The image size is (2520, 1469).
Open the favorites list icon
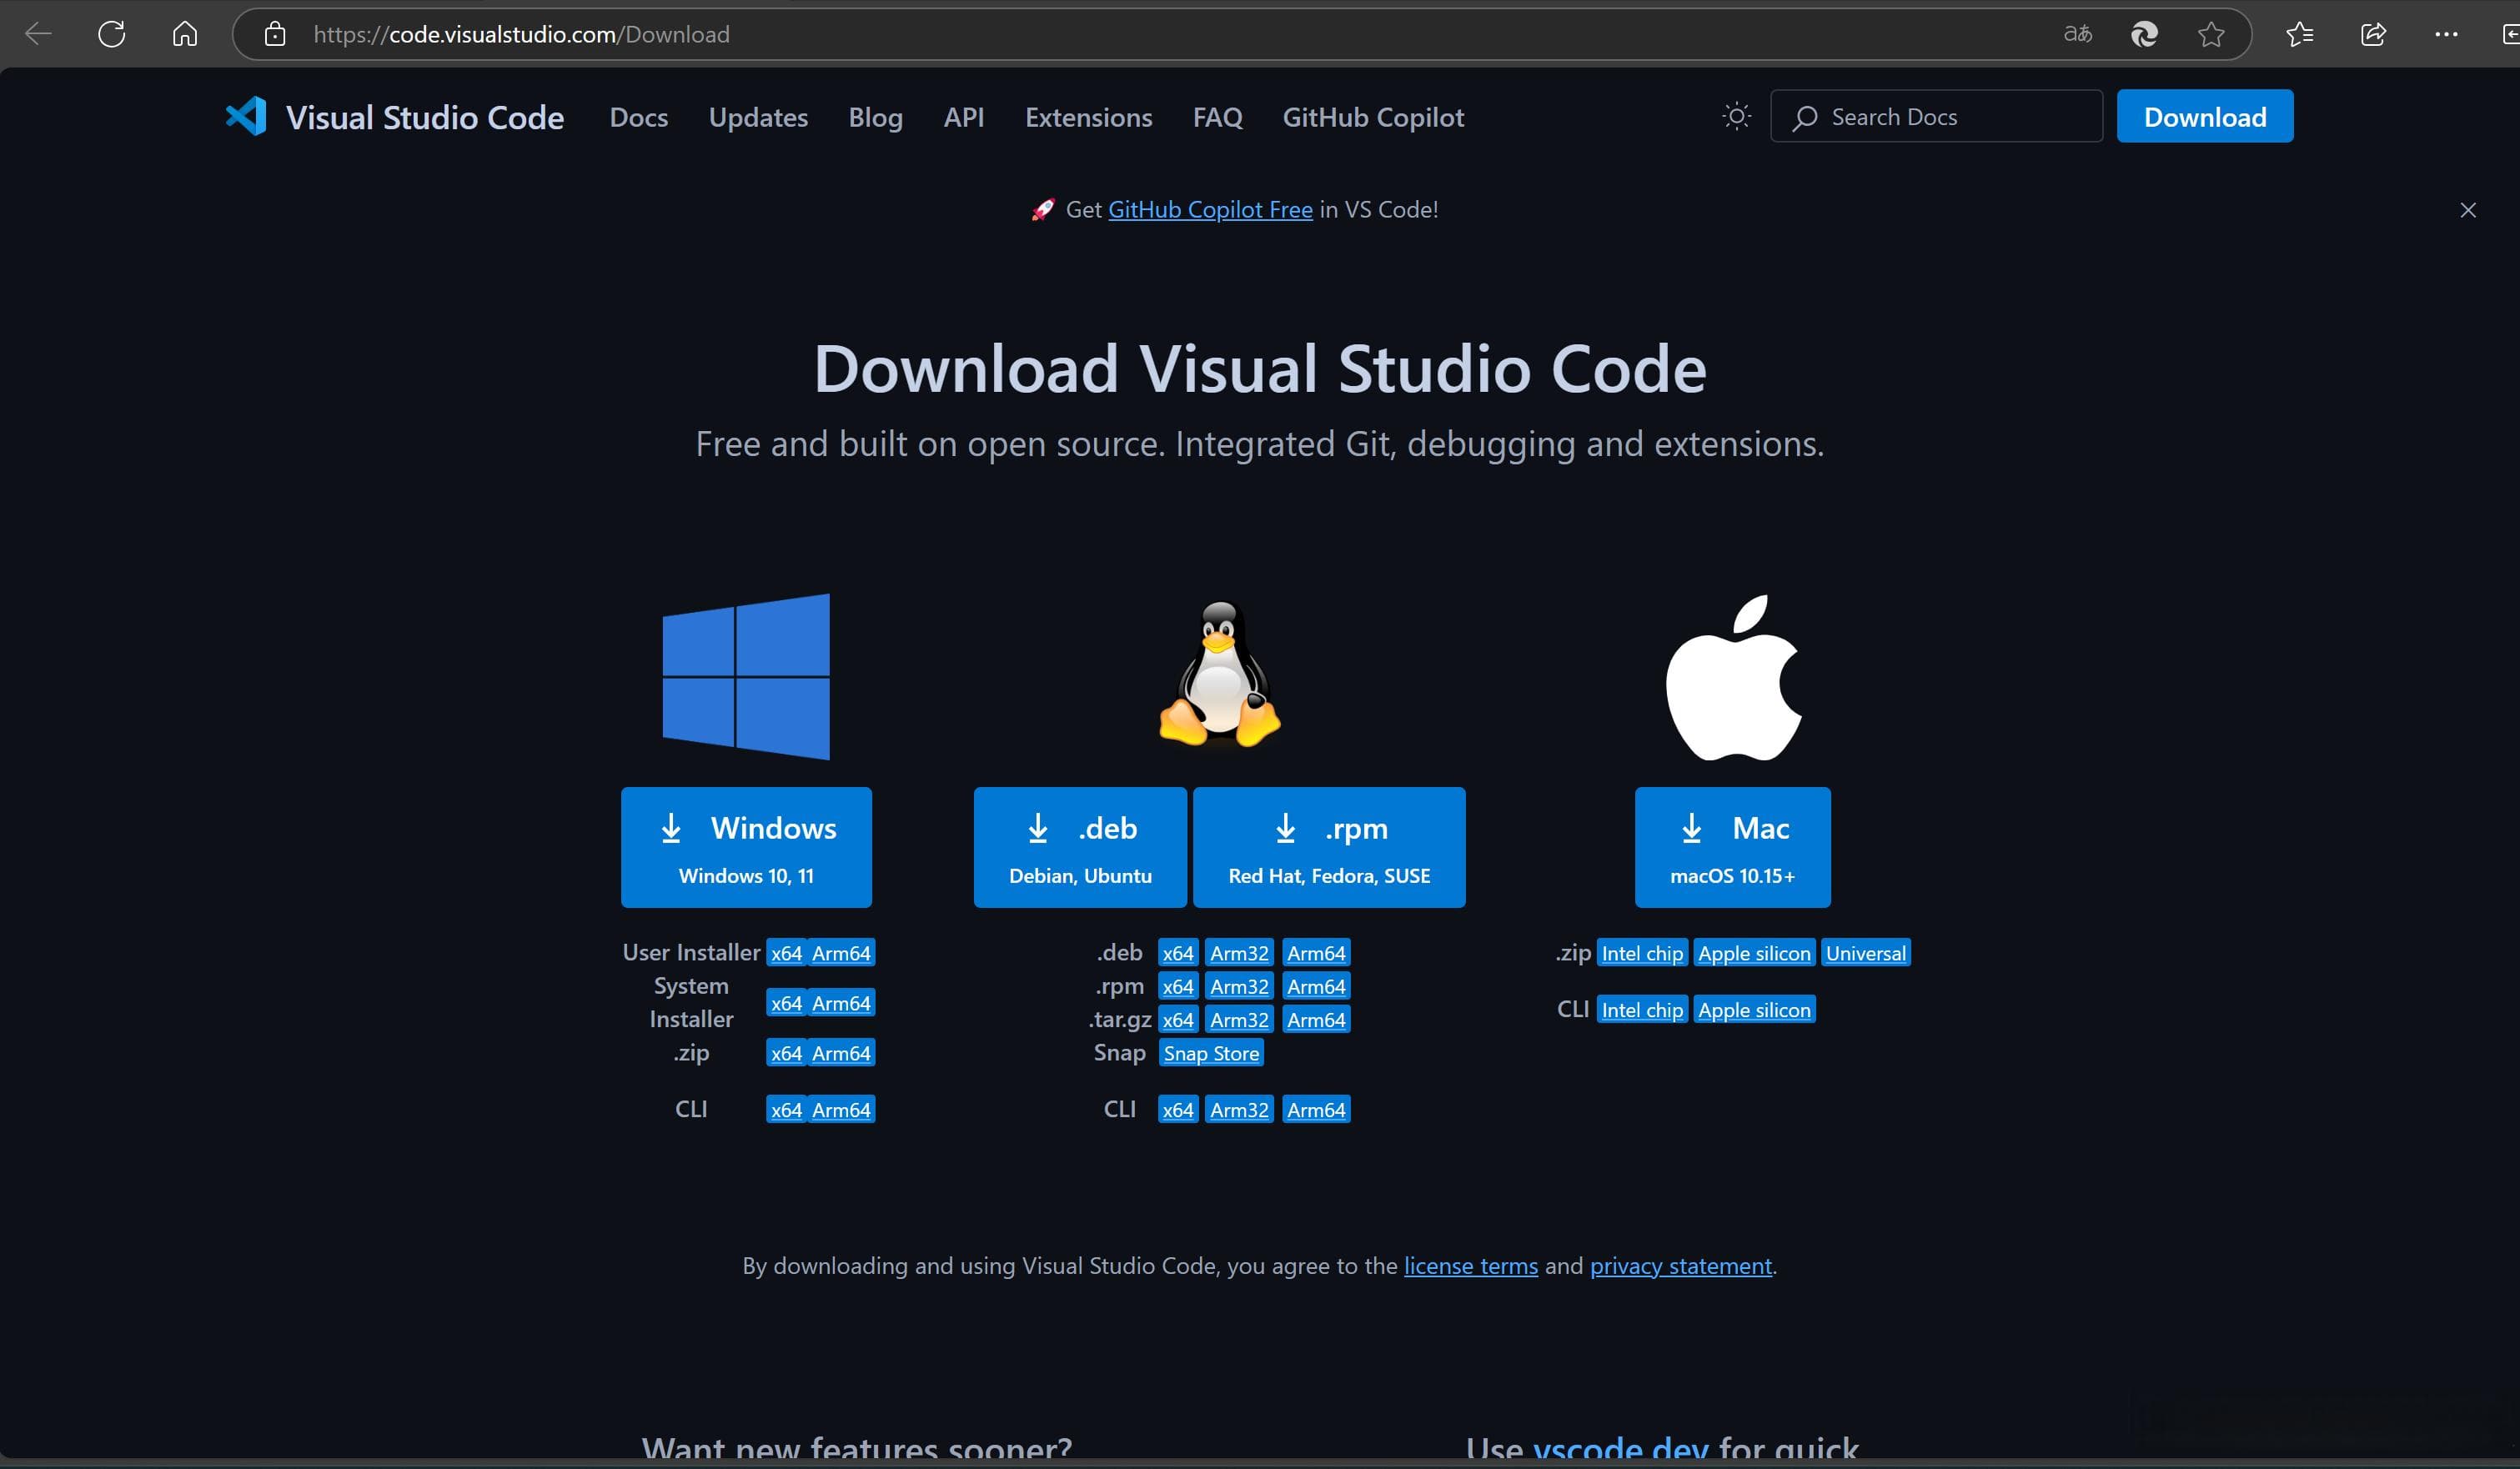2299,34
